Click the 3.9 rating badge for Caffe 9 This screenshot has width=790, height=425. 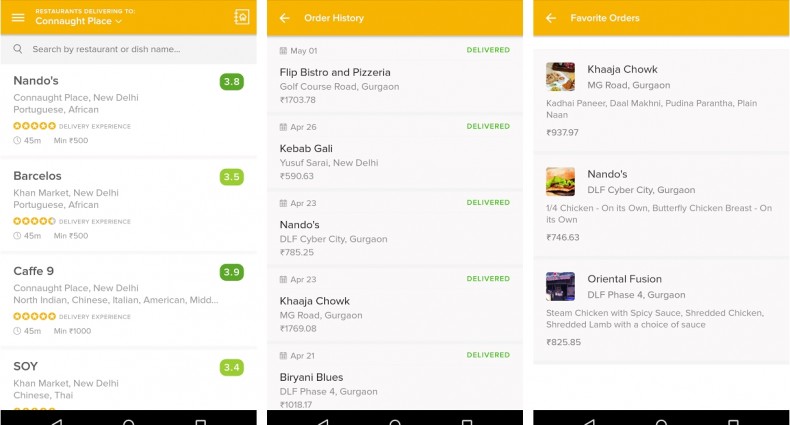click(232, 272)
